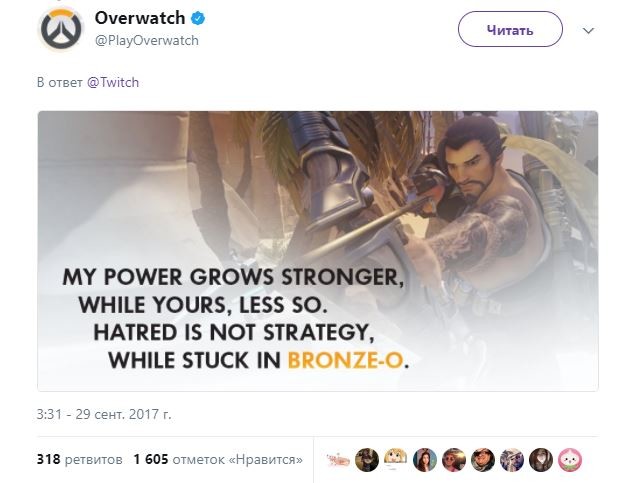Open the @PlayOverwatch handle link
Screen dimensions: 632x483
147,41
